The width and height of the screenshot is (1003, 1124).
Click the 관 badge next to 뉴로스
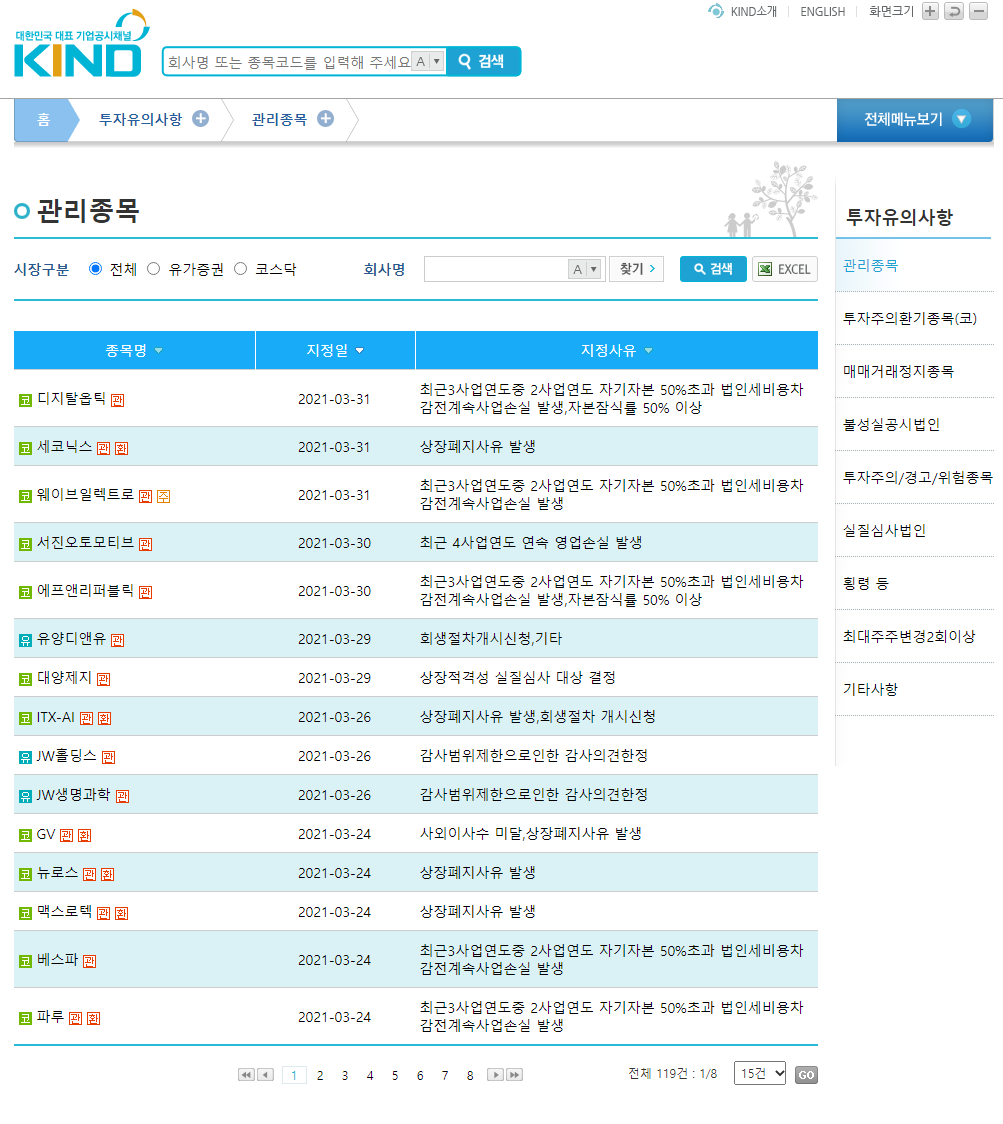pos(90,875)
